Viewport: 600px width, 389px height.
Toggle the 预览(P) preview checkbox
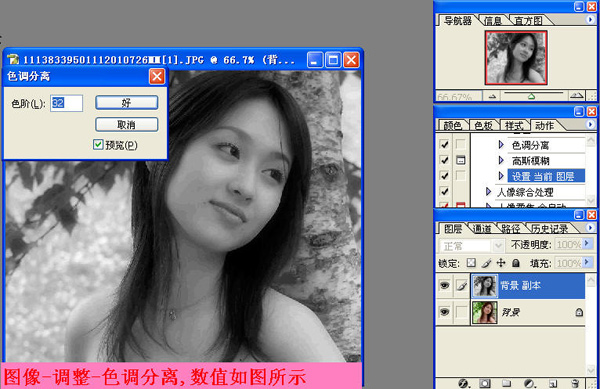[98, 144]
